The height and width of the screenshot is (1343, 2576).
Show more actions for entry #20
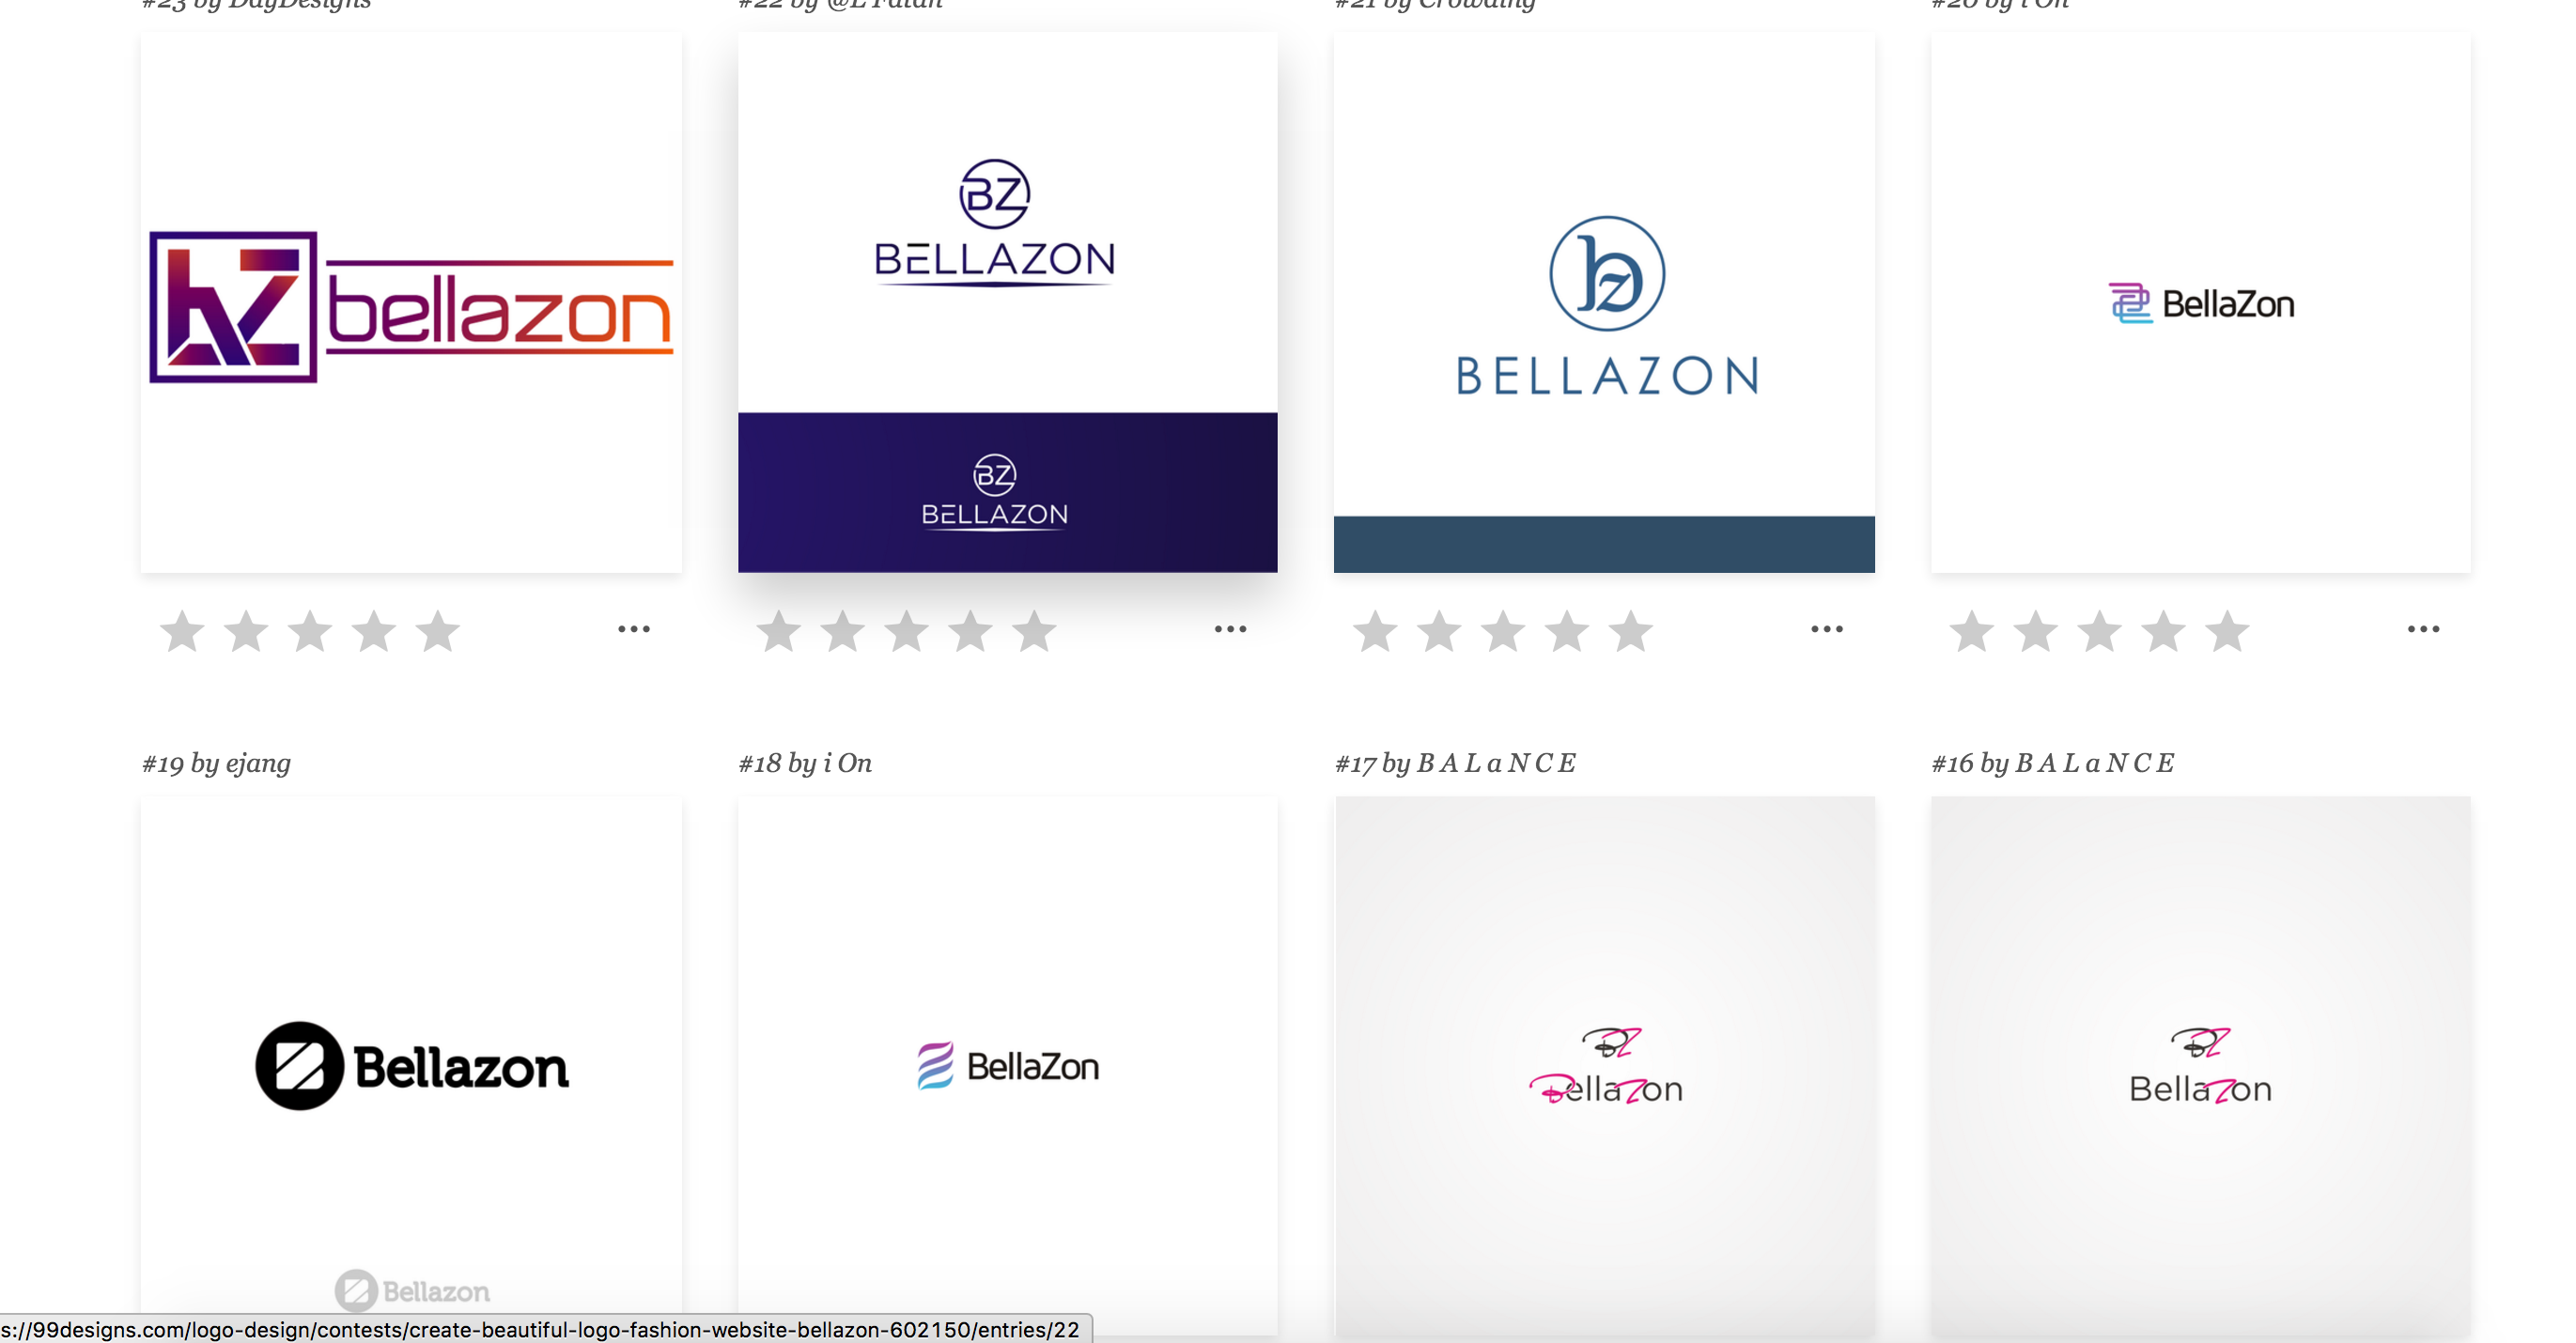tap(2424, 629)
